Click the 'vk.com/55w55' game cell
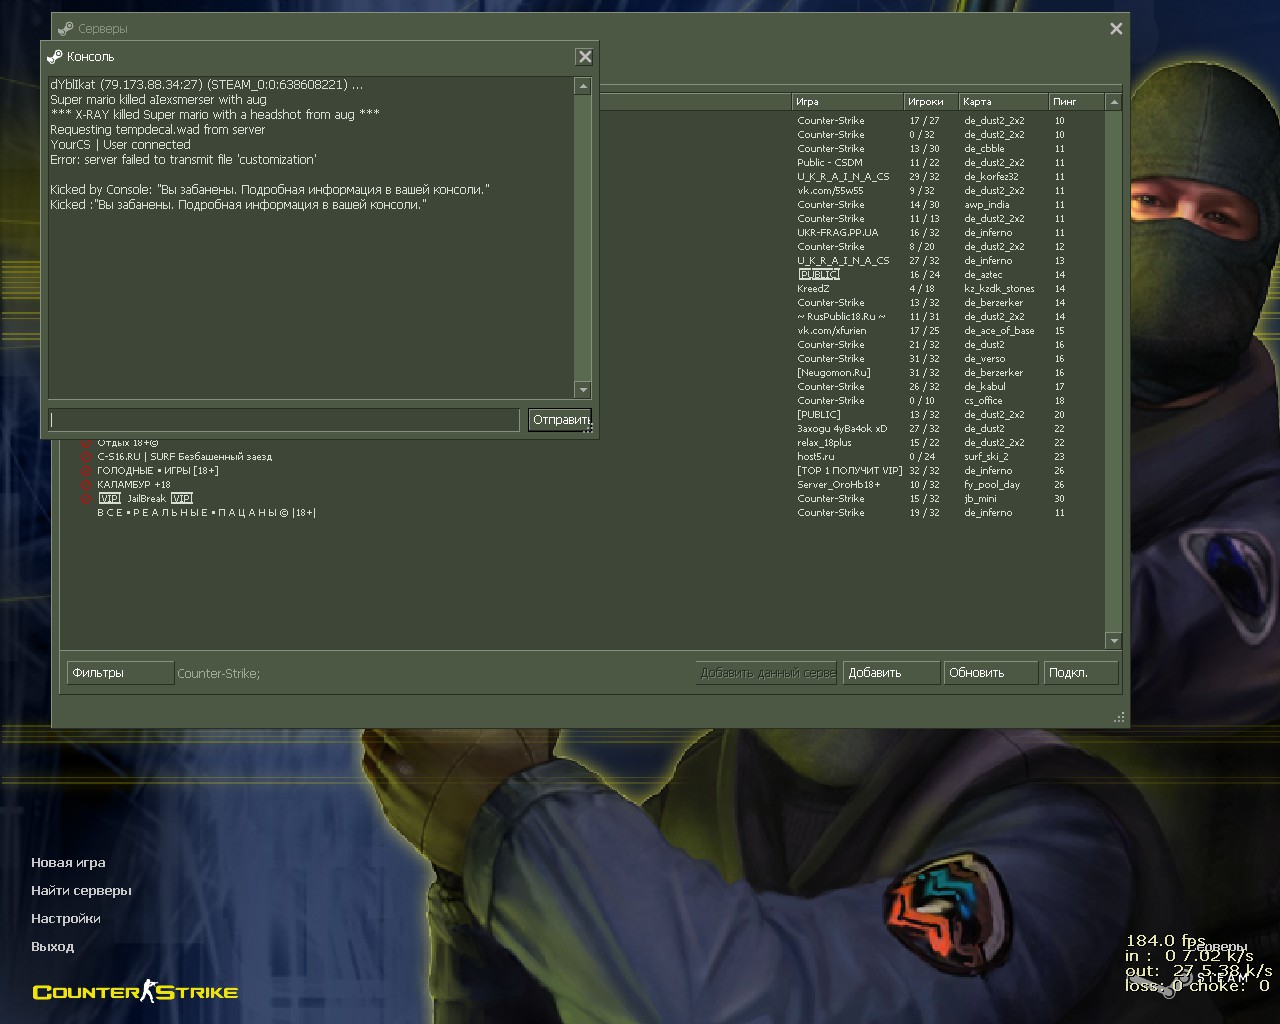The height and width of the screenshot is (1024, 1280). pyautogui.click(x=830, y=191)
